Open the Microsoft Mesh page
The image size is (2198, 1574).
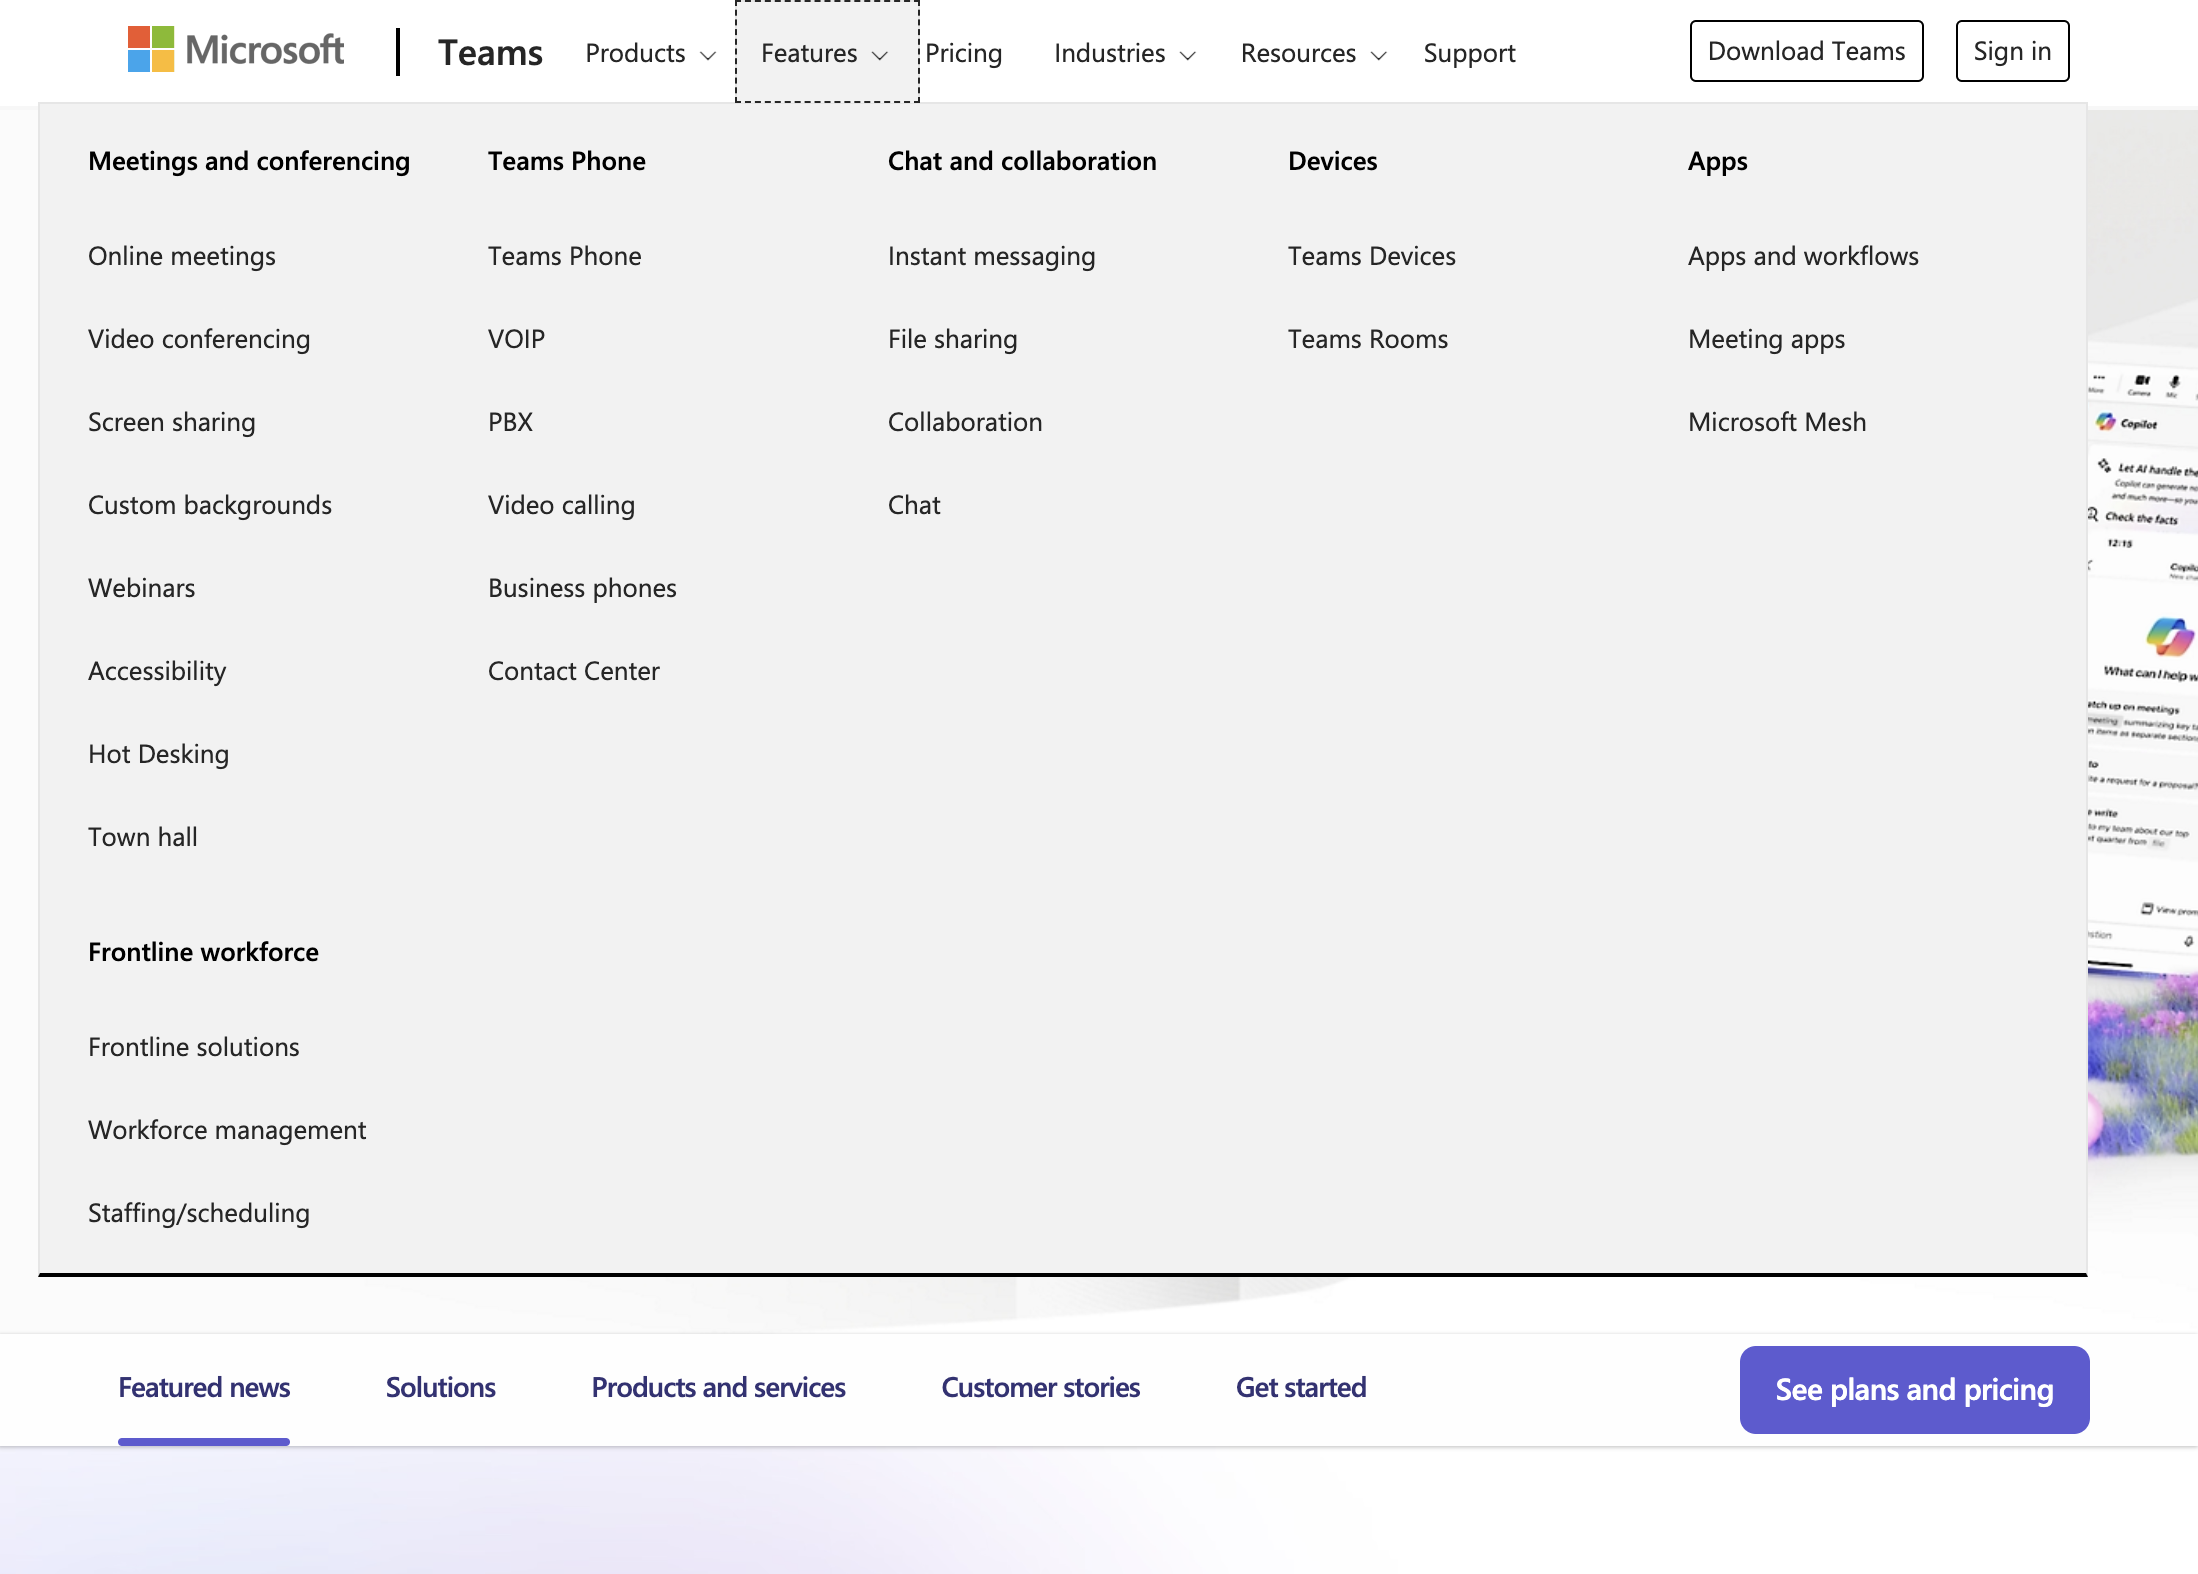coord(1776,421)
